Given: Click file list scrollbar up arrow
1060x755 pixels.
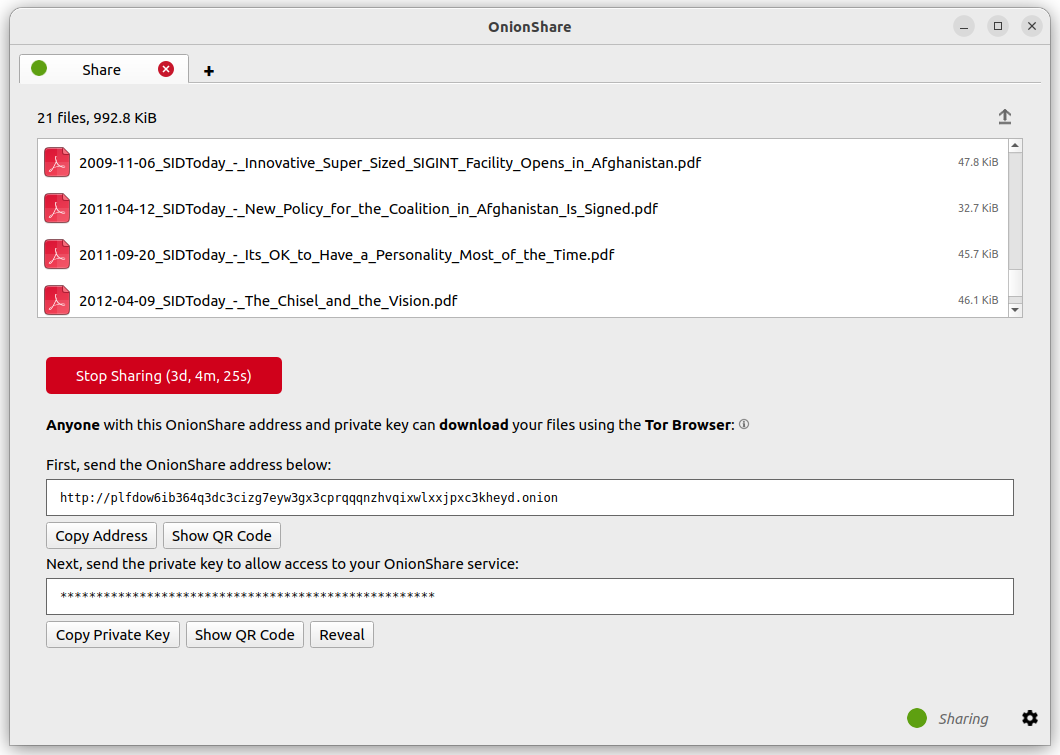Looking at the screenshot, I should (x=1015, y=146).
